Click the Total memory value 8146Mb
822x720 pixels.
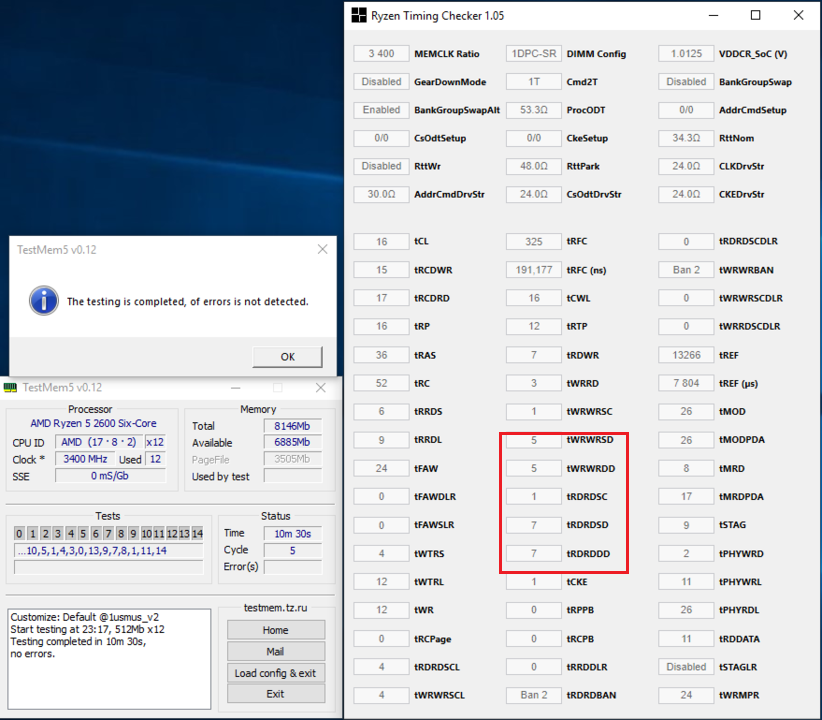(x=293, y=426)
